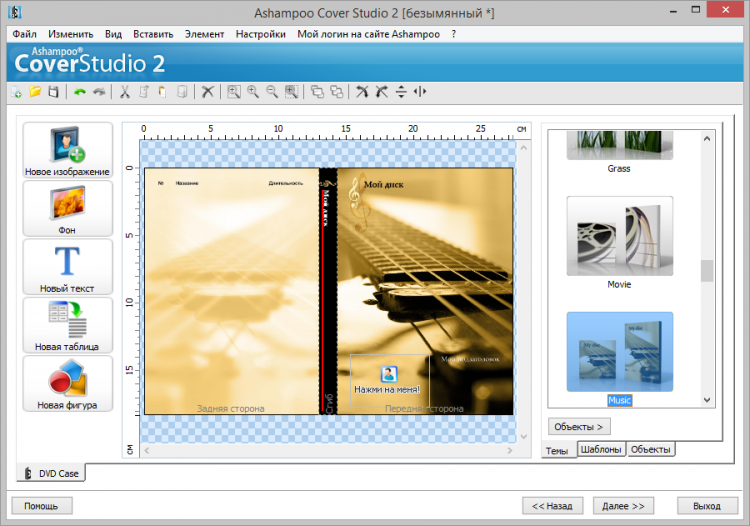
Task: Click the copy icon in the toolbar
Action: tap(144, 92)
